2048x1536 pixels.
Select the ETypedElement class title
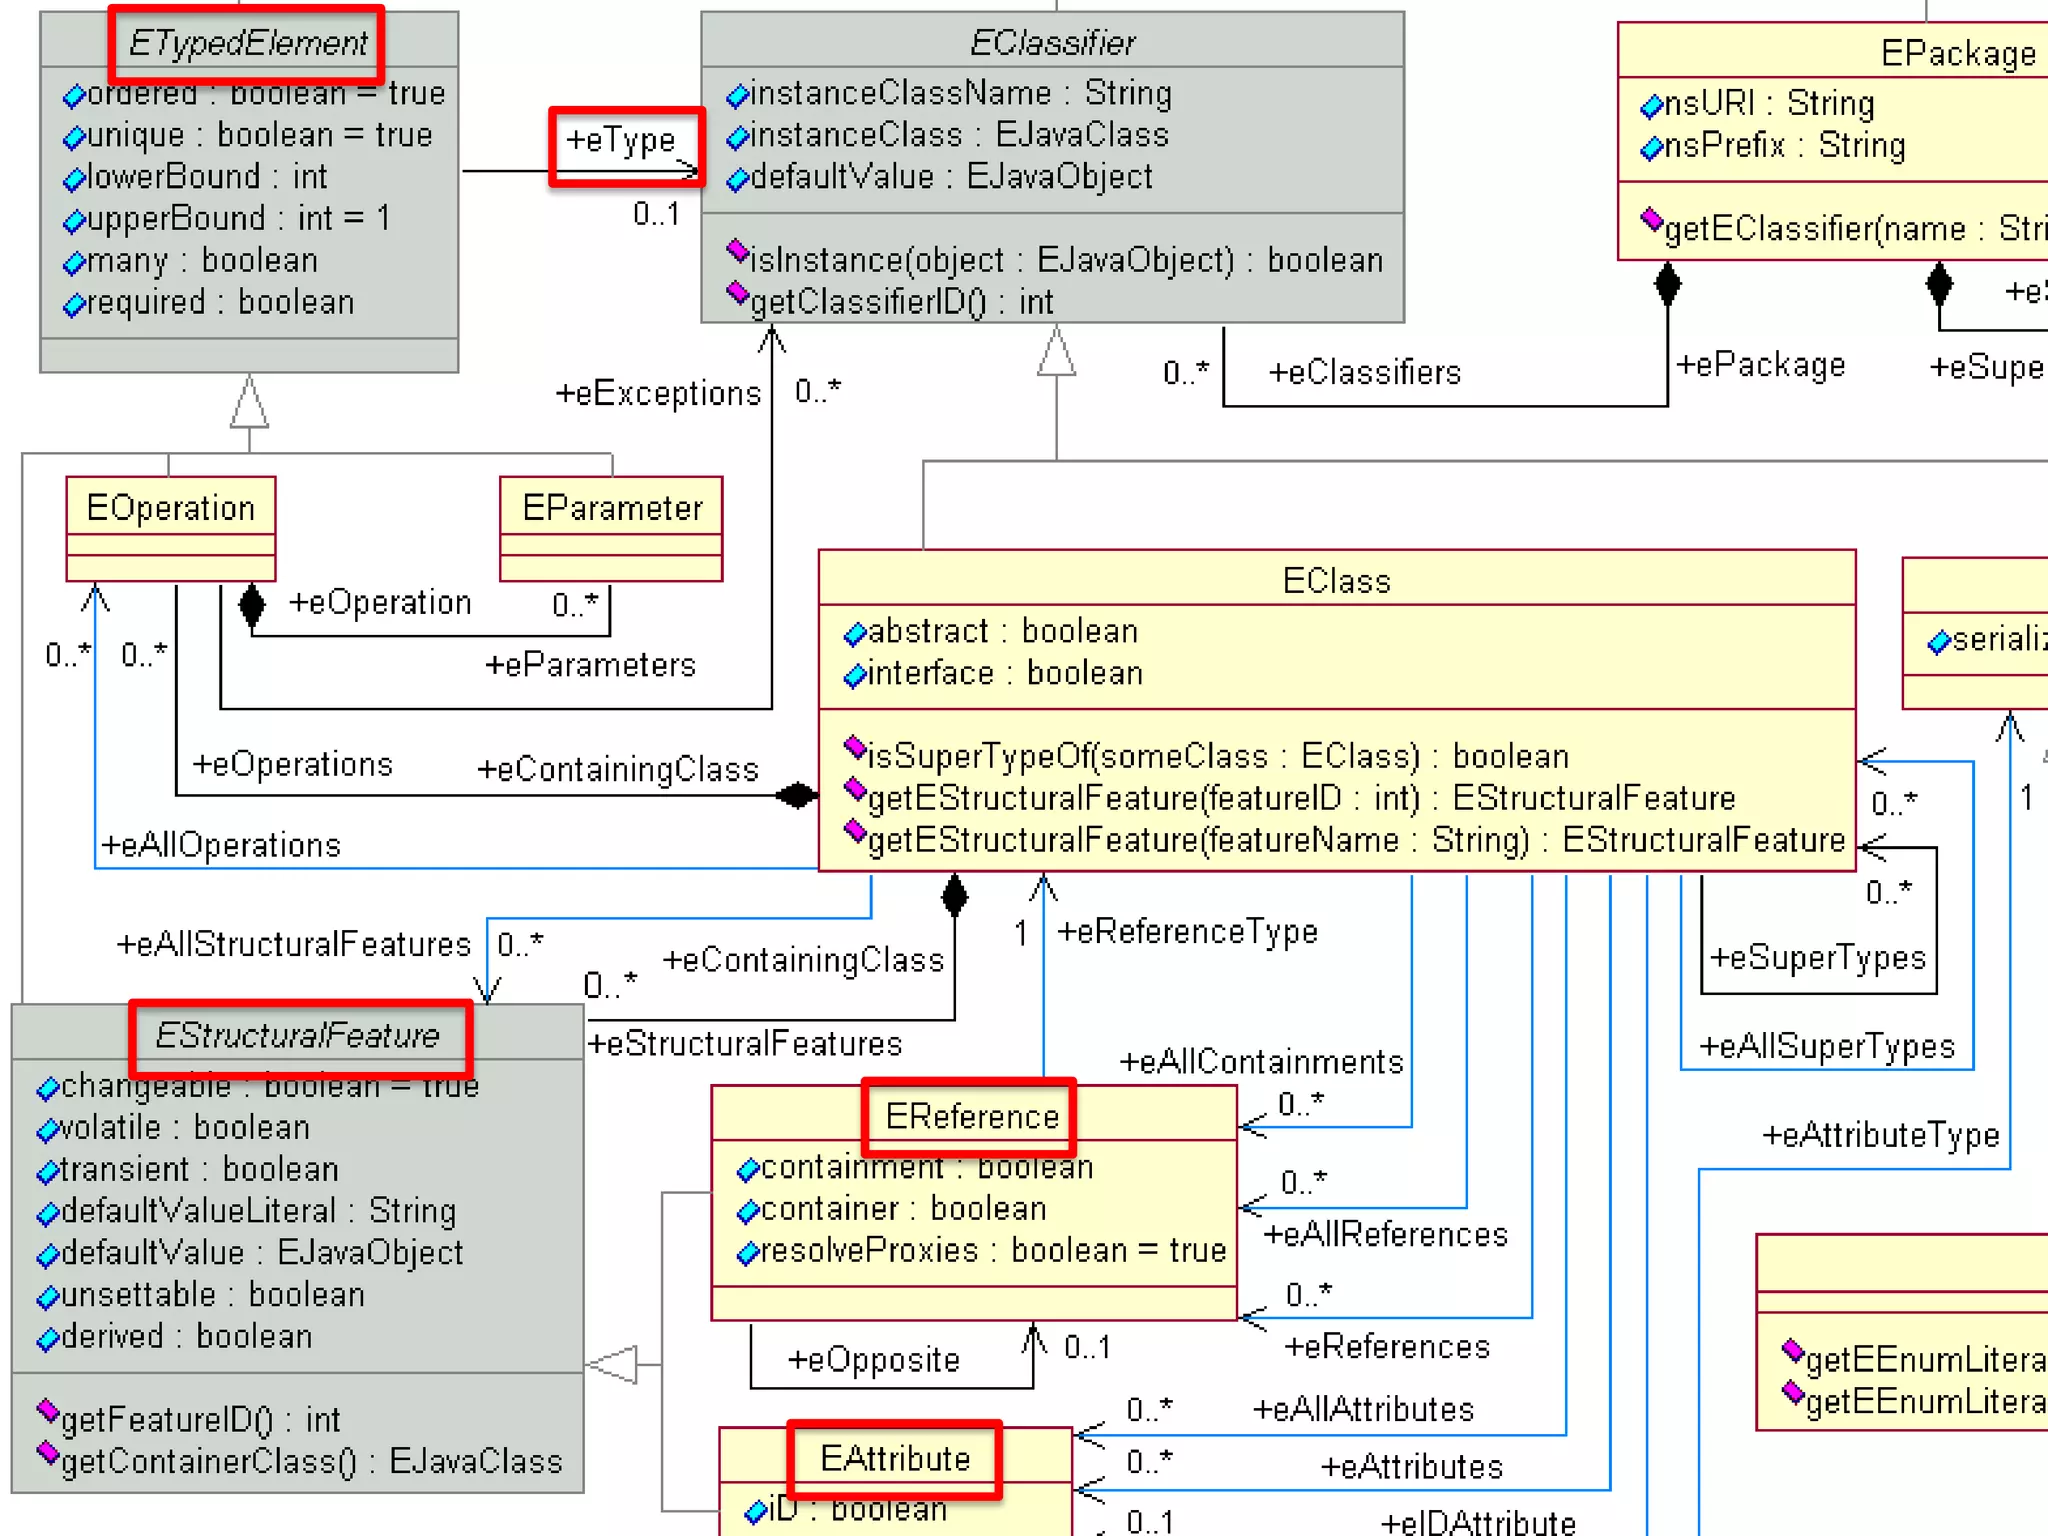(x=247, y=43)
